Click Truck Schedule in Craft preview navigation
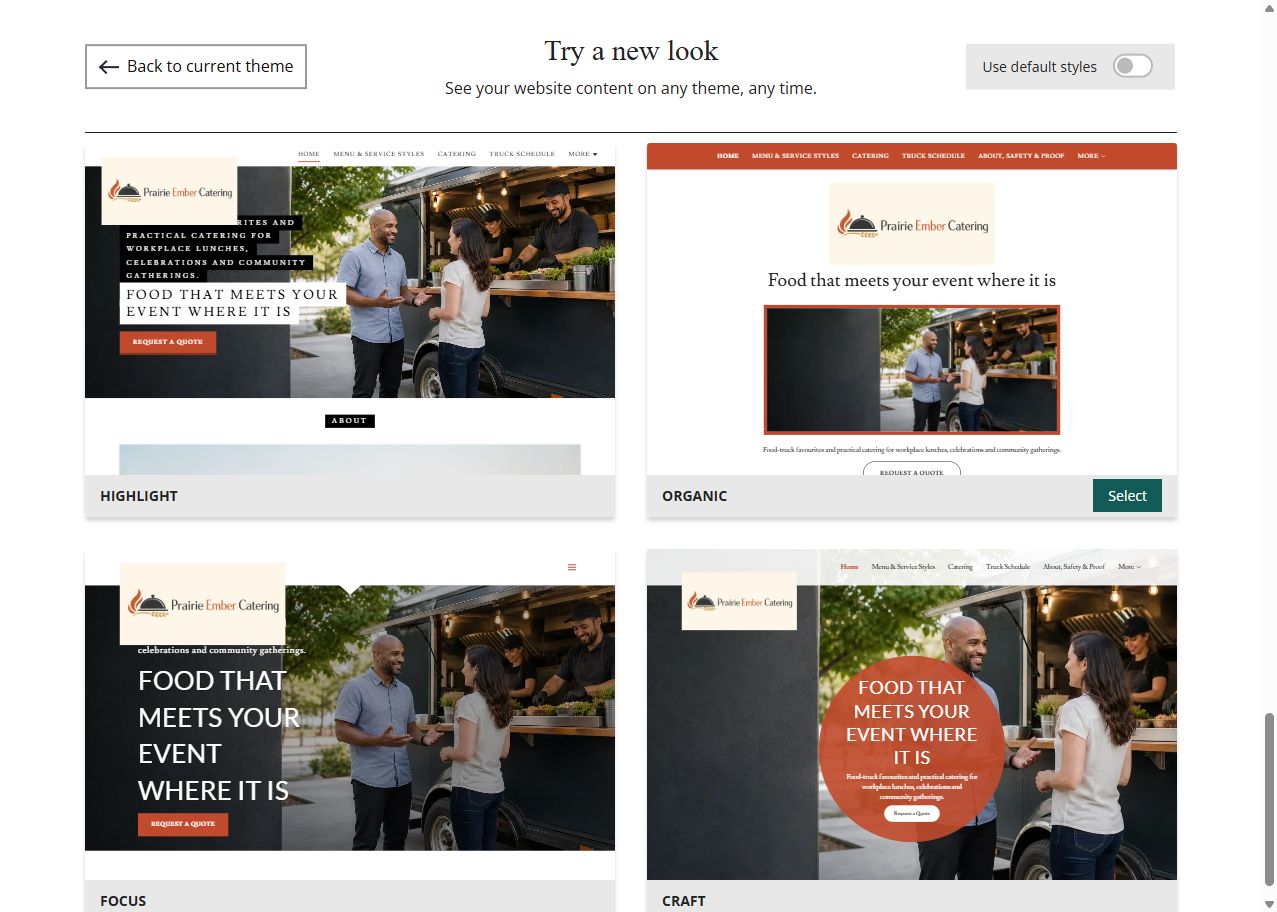The height and width of the screenshot is (912, 1277). pos(1008,567)
